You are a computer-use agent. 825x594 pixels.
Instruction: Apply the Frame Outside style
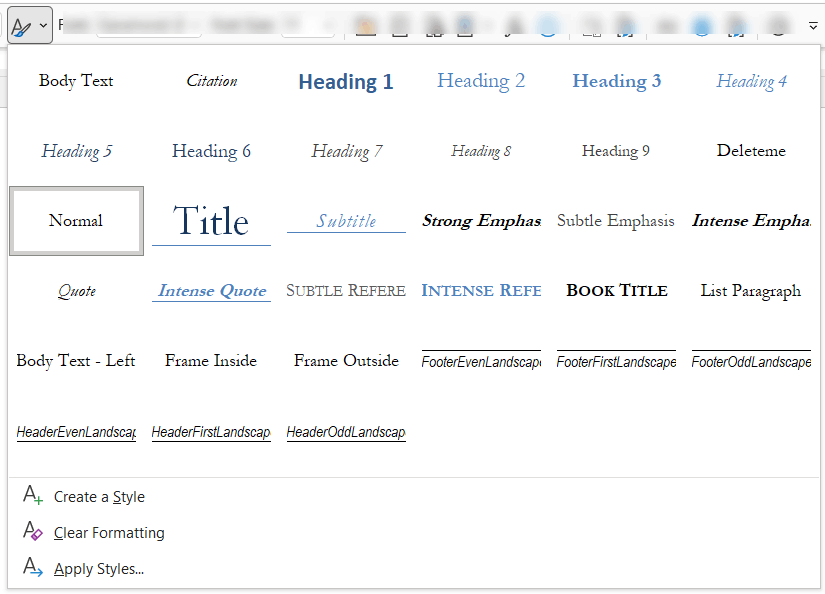click(x=346, y=361)
